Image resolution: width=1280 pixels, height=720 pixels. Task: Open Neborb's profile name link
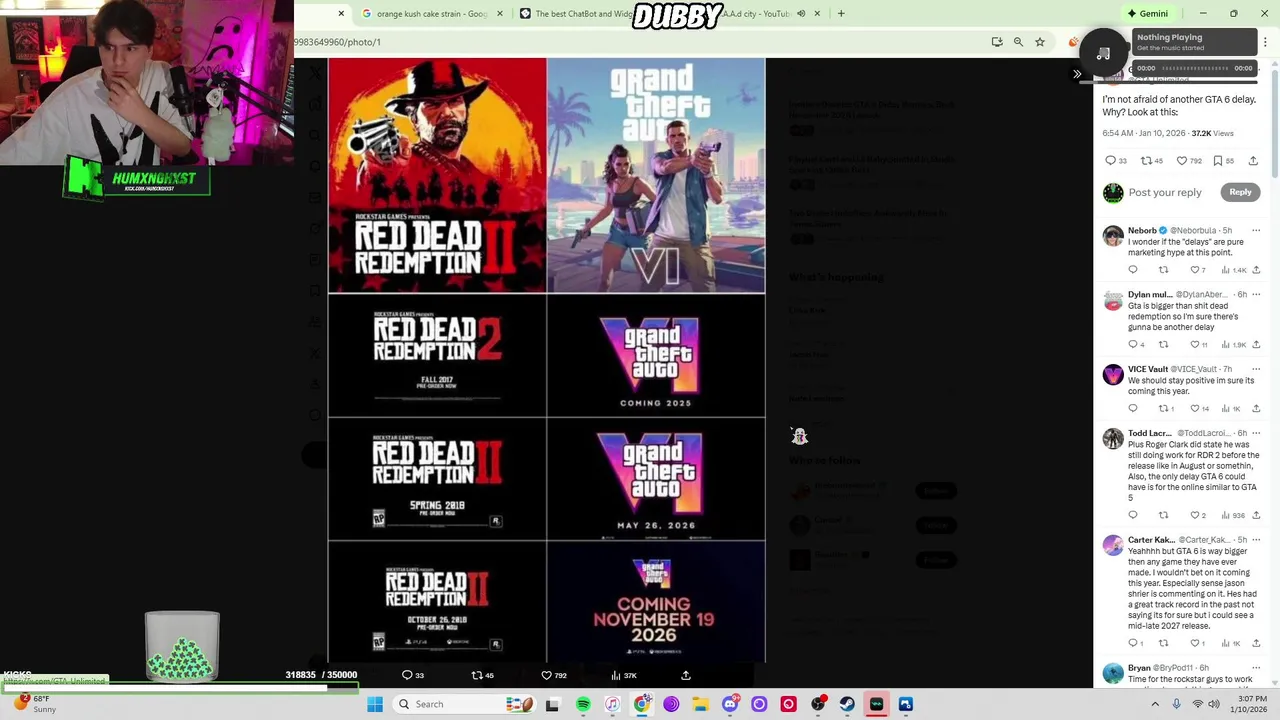[x=1142, y=231]
